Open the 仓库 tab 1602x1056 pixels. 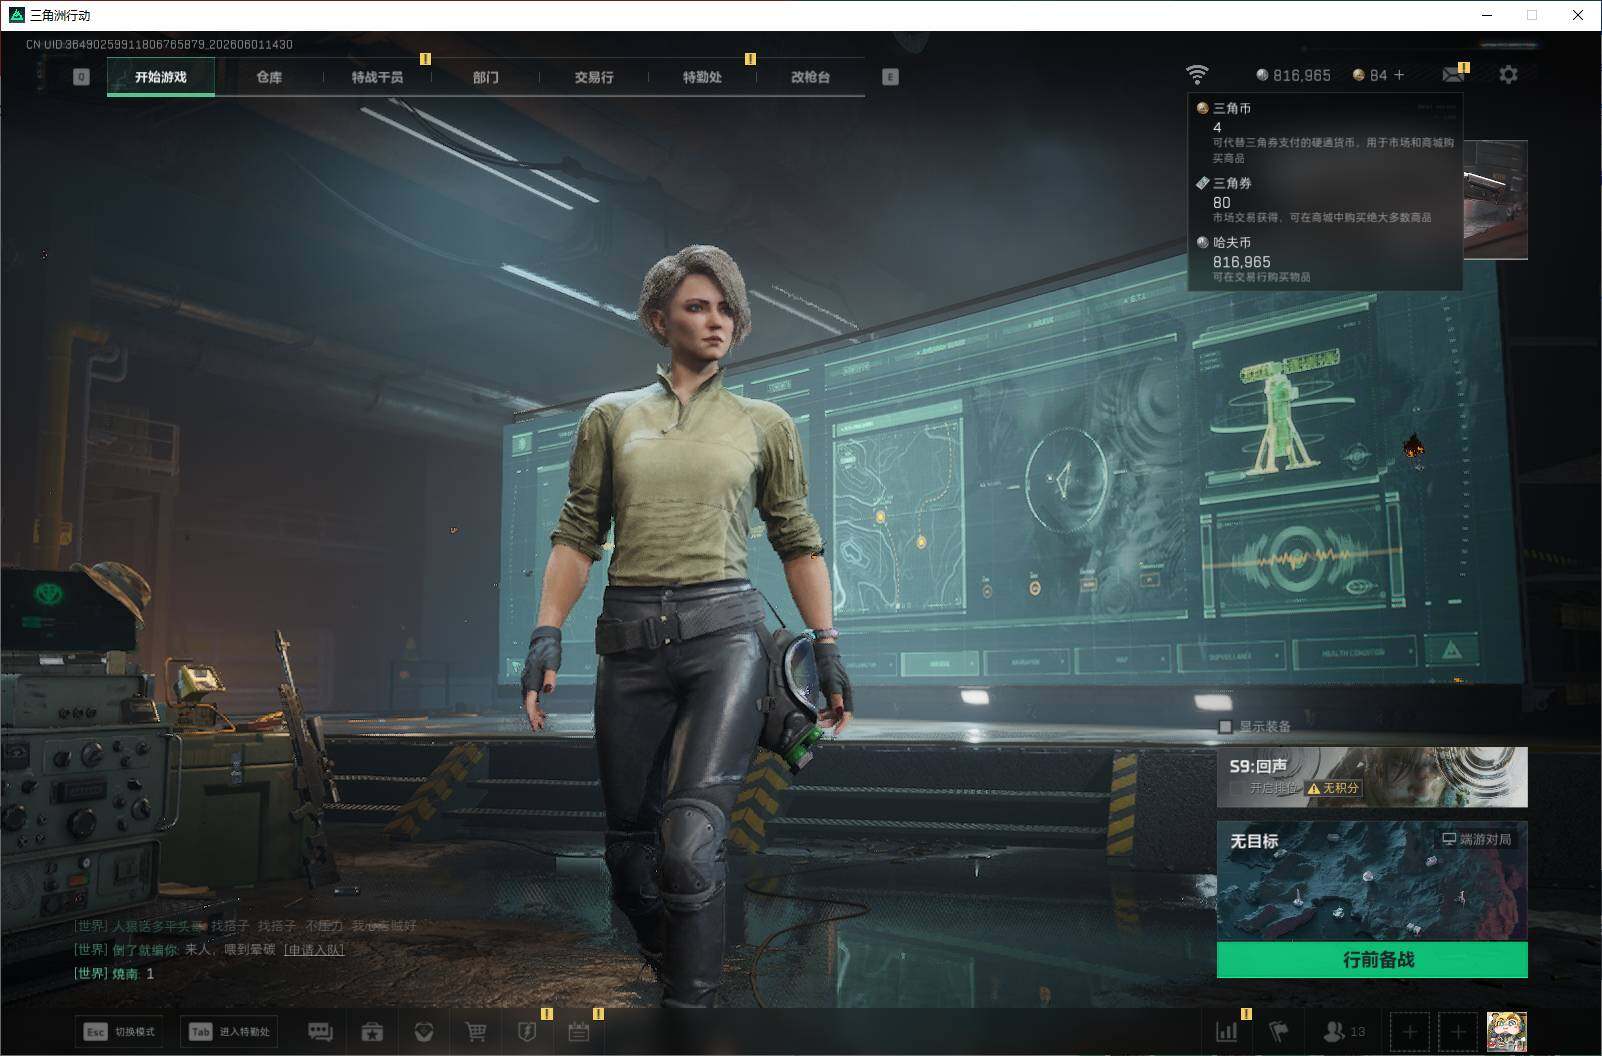pos(269,77)
